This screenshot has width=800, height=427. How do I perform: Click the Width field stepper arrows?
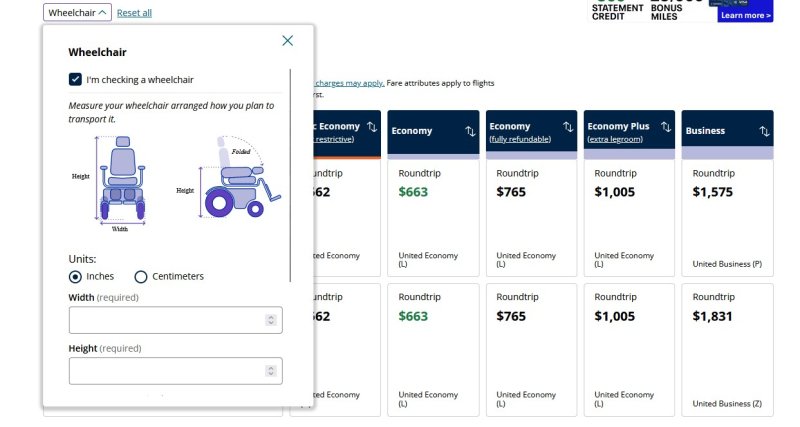(x=271, y=320)
